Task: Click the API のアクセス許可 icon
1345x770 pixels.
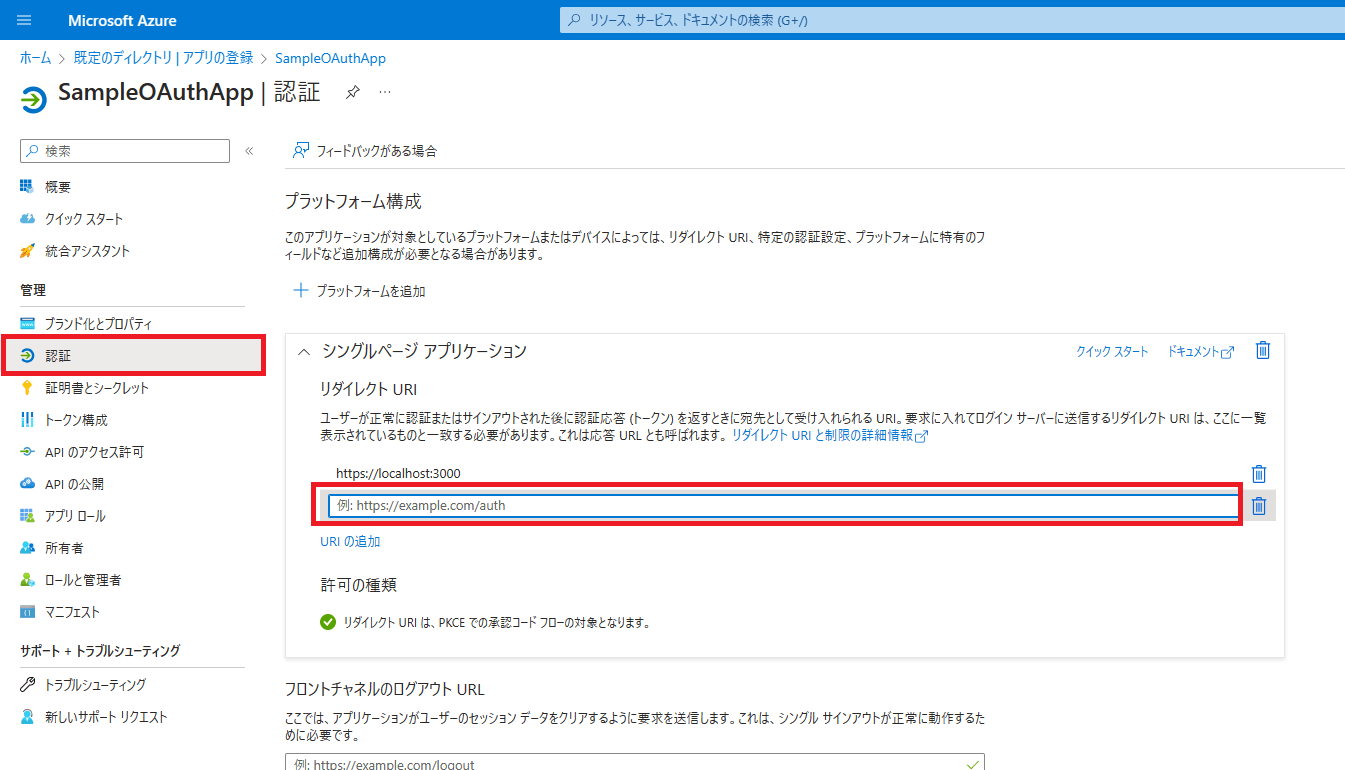Action: pyautogui.click(x=28, y=452)
